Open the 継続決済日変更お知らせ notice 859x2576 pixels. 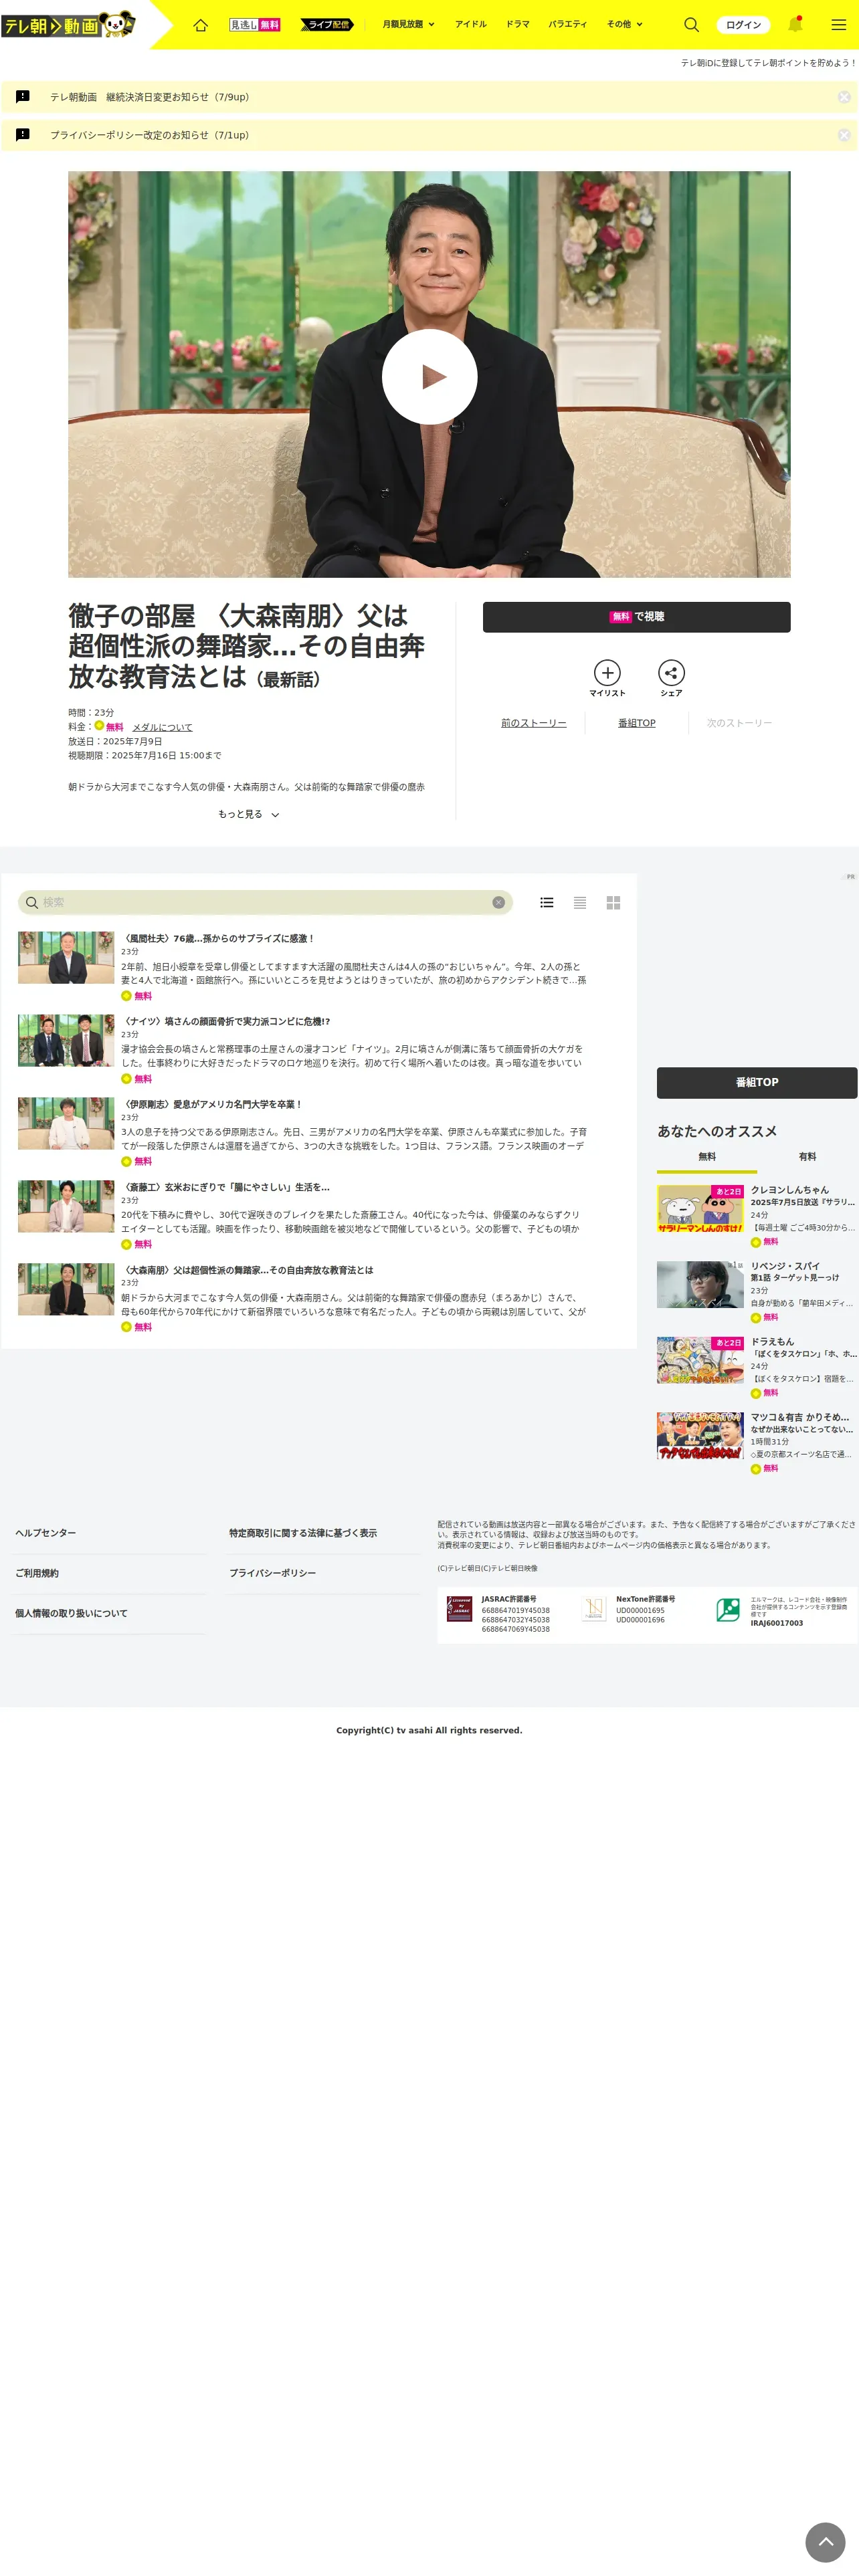pos(150,97)
